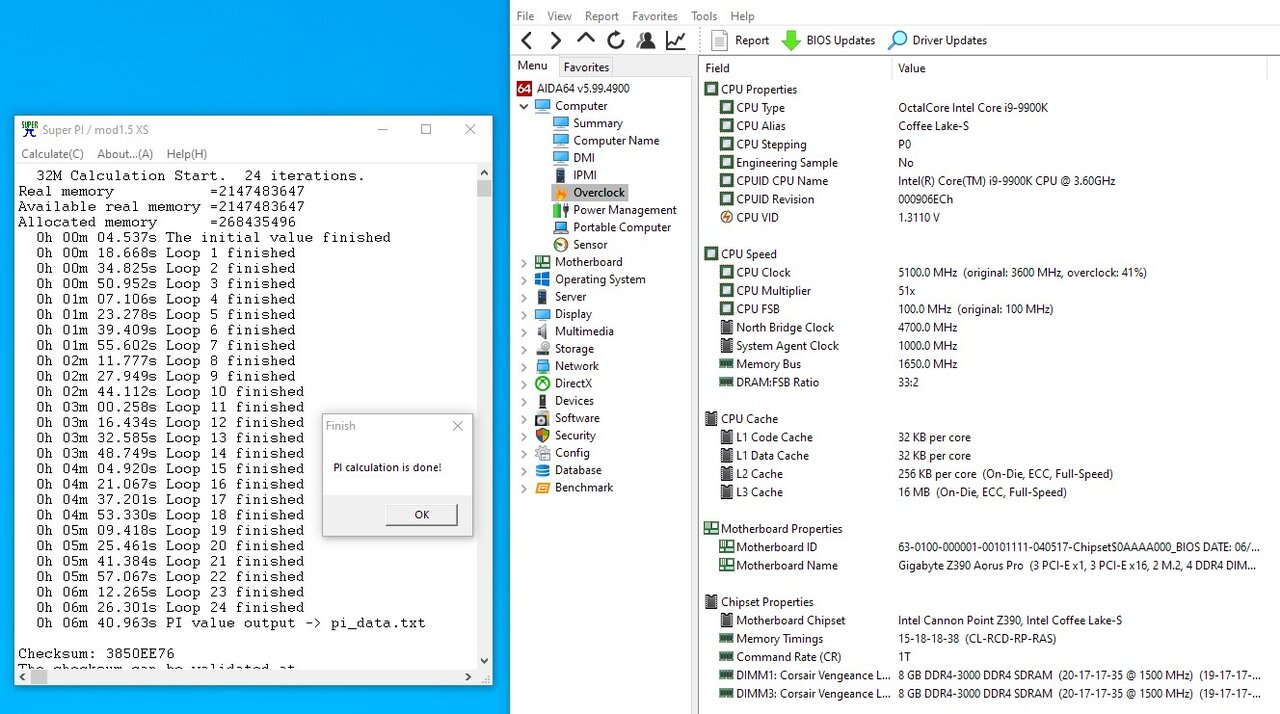Click the line graph icon in AIDA64 toolbar
The width and height of the screenshot is (1280, 714).
676,40
